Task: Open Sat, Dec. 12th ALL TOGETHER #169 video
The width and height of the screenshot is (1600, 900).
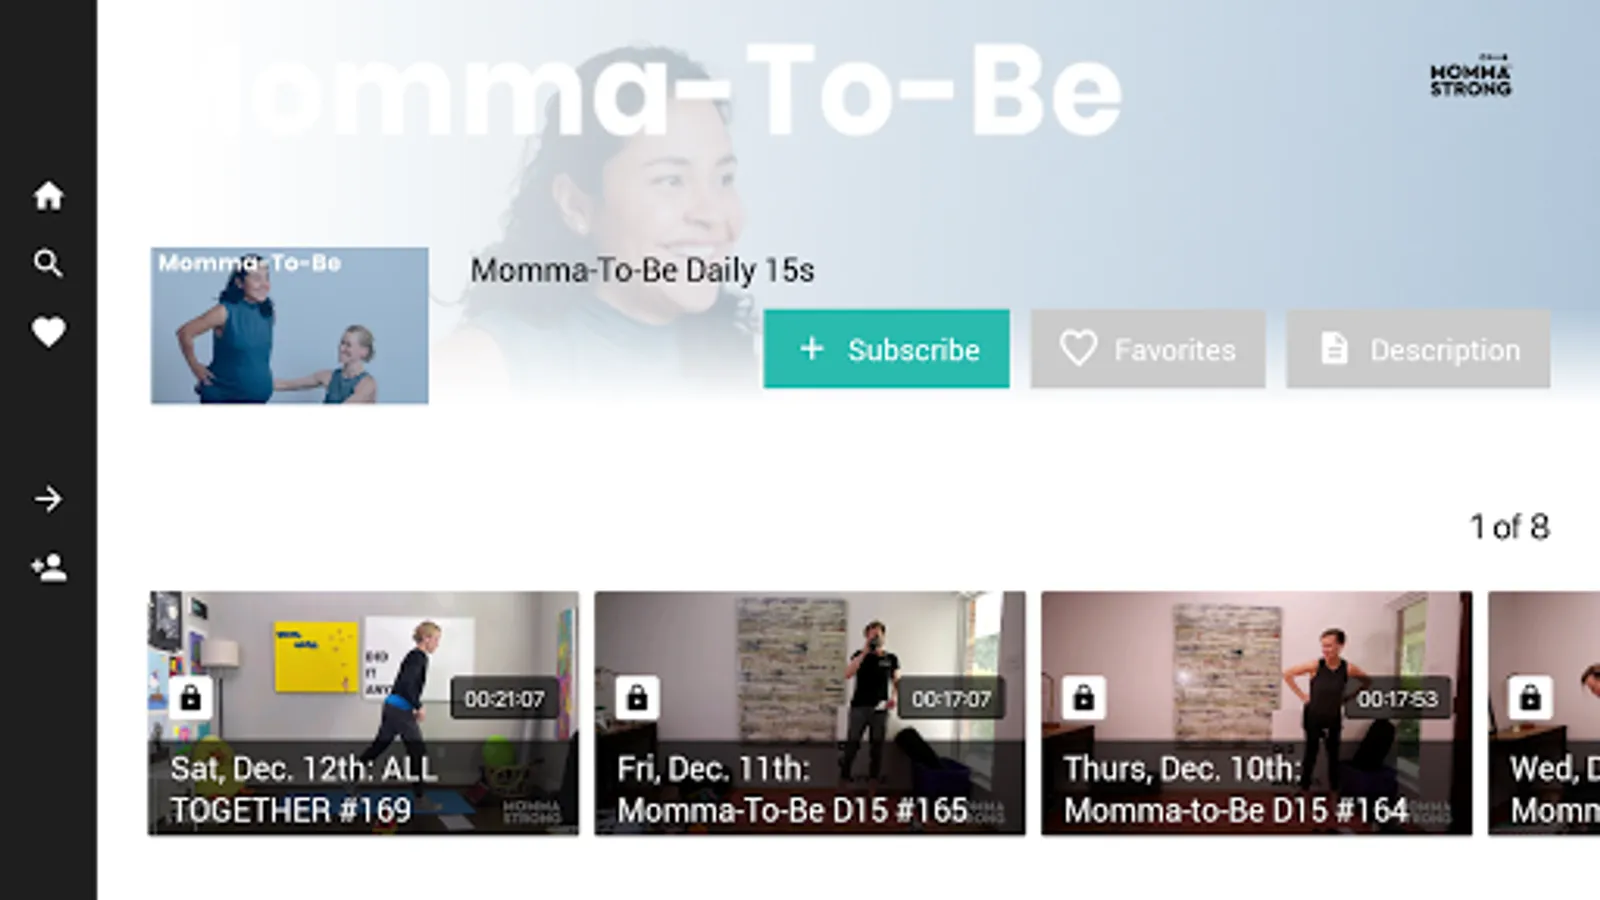Action: coord(364,713)
